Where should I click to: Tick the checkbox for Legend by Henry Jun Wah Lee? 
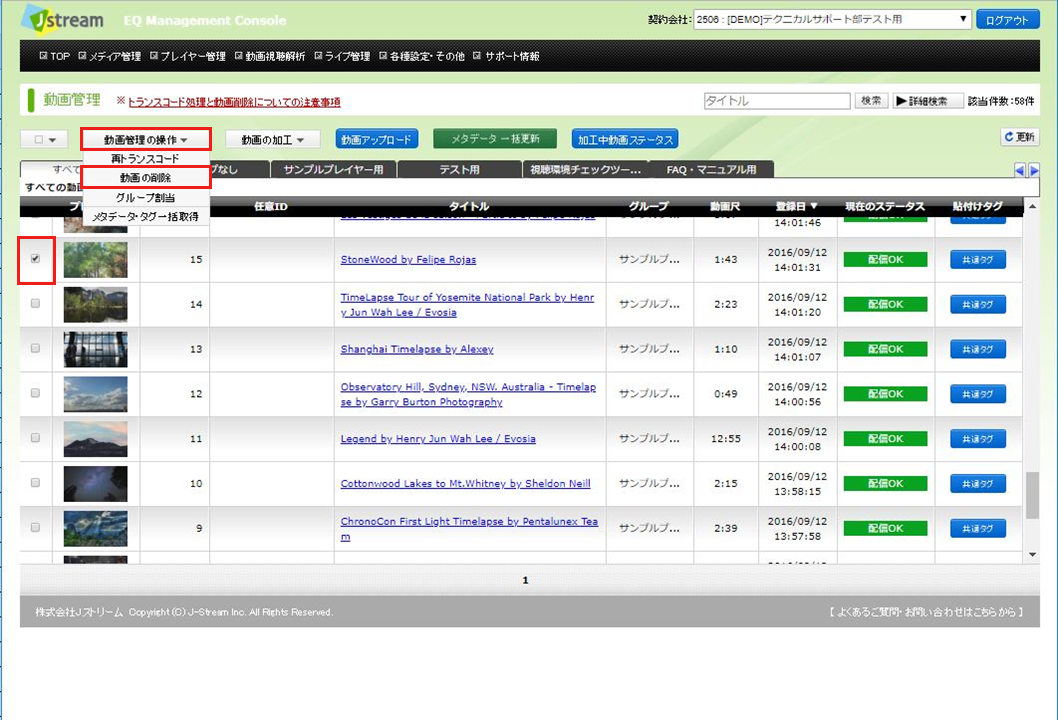[x=36, y=438]
